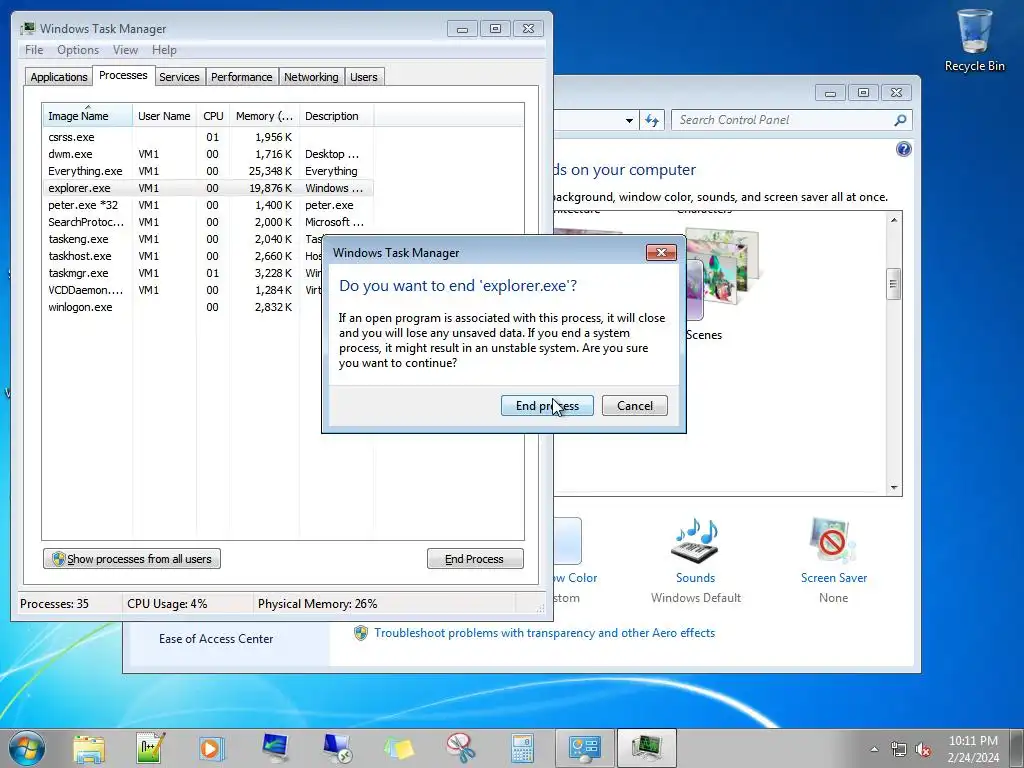Select taskeng.exe process row

point(183,239)
